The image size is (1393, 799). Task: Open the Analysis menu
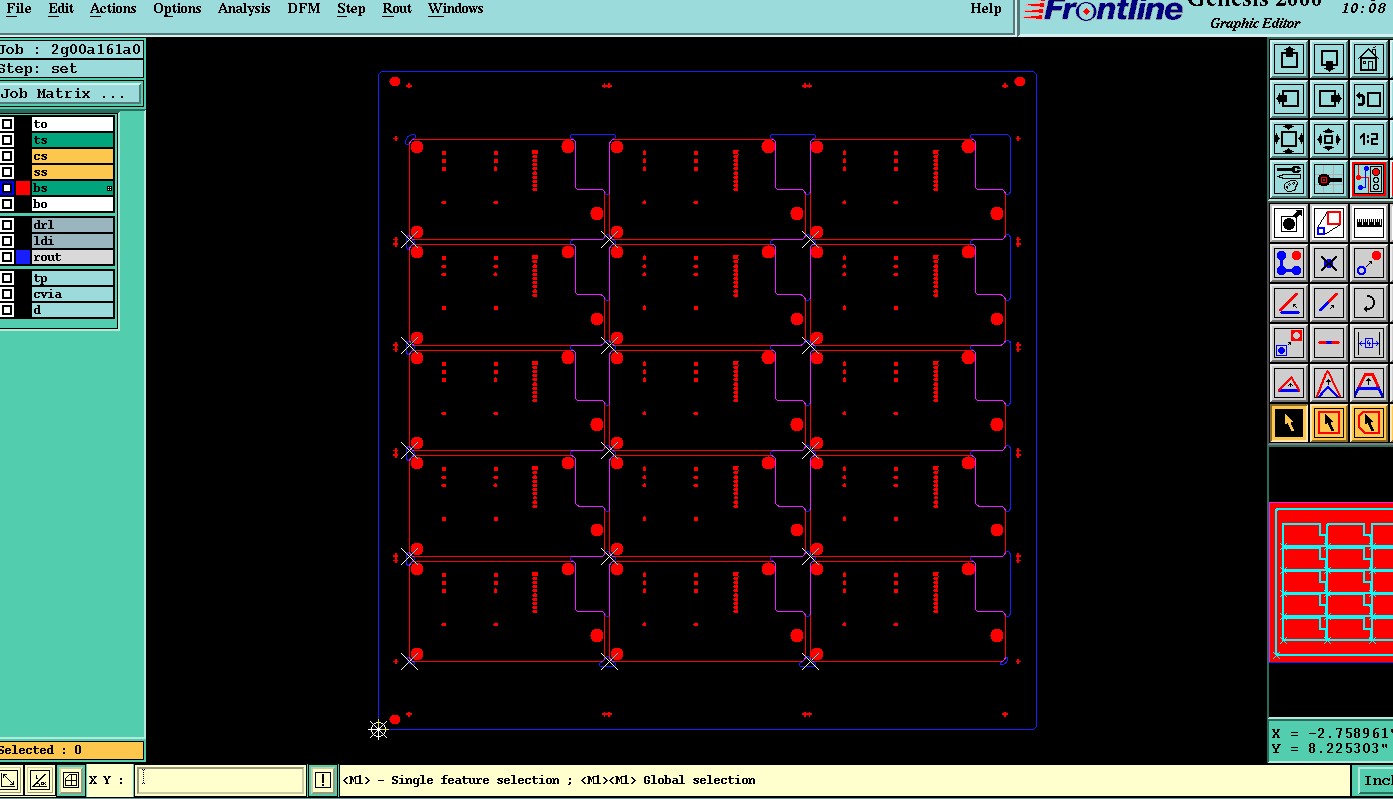click(244, 9)
